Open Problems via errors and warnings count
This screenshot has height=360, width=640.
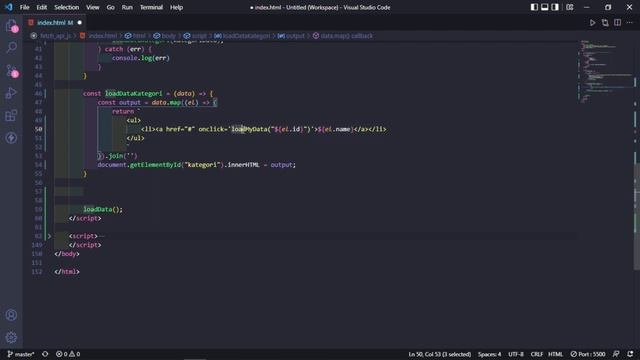coord(68,354)
